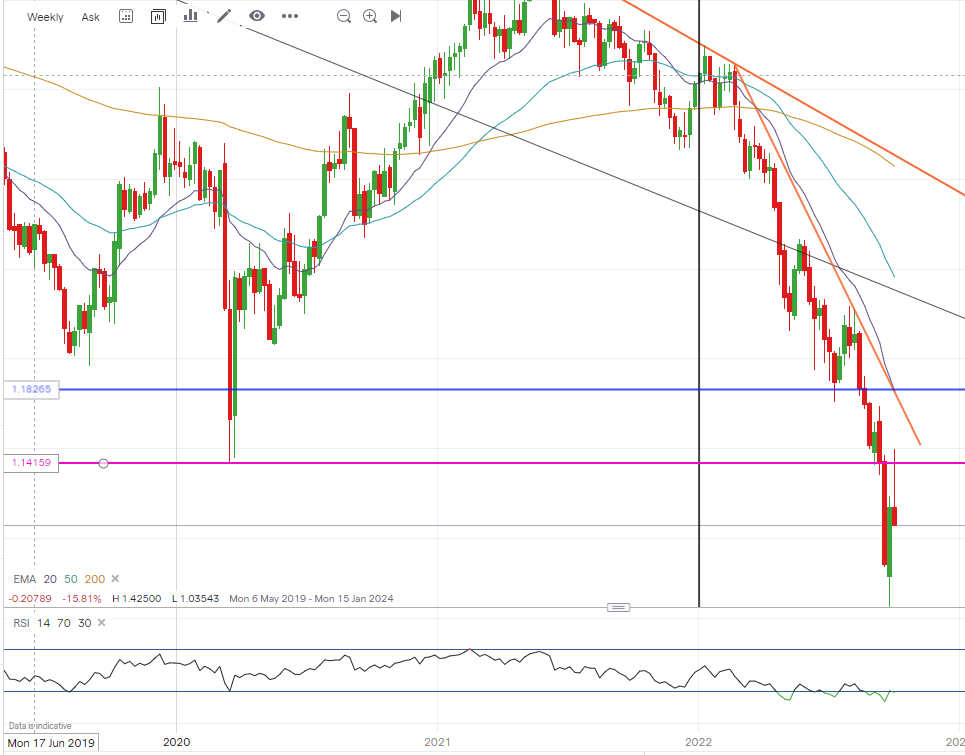Select the -0.20789 change value
The width and height of the screenshot is (965, 755).
pyautogui.click(x=30, y=599)
